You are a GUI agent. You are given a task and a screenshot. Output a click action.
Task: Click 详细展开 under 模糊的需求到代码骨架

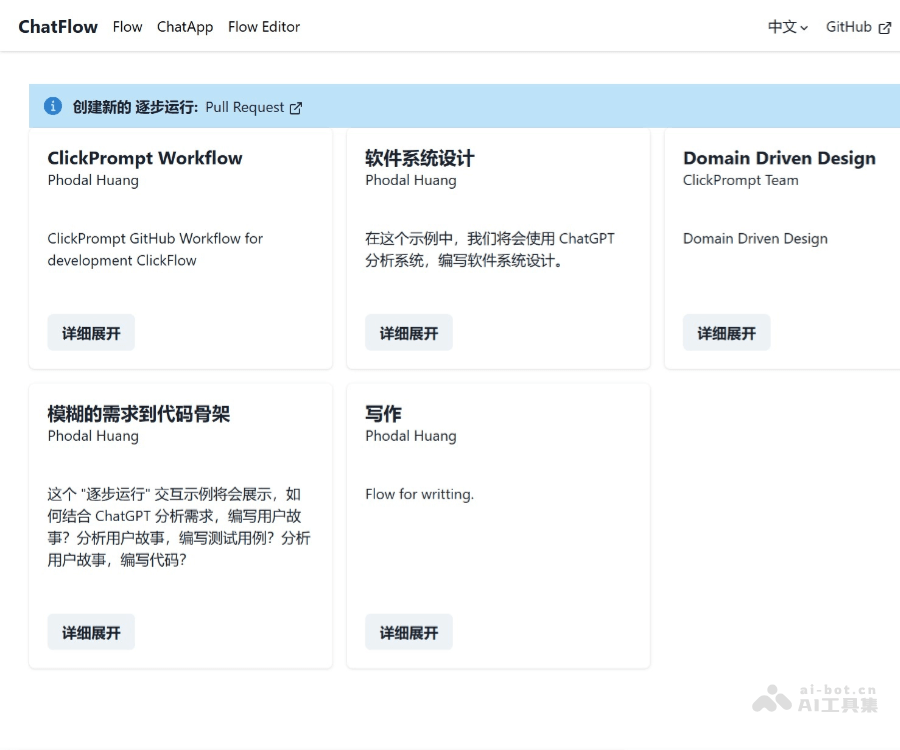click(91, 633)
